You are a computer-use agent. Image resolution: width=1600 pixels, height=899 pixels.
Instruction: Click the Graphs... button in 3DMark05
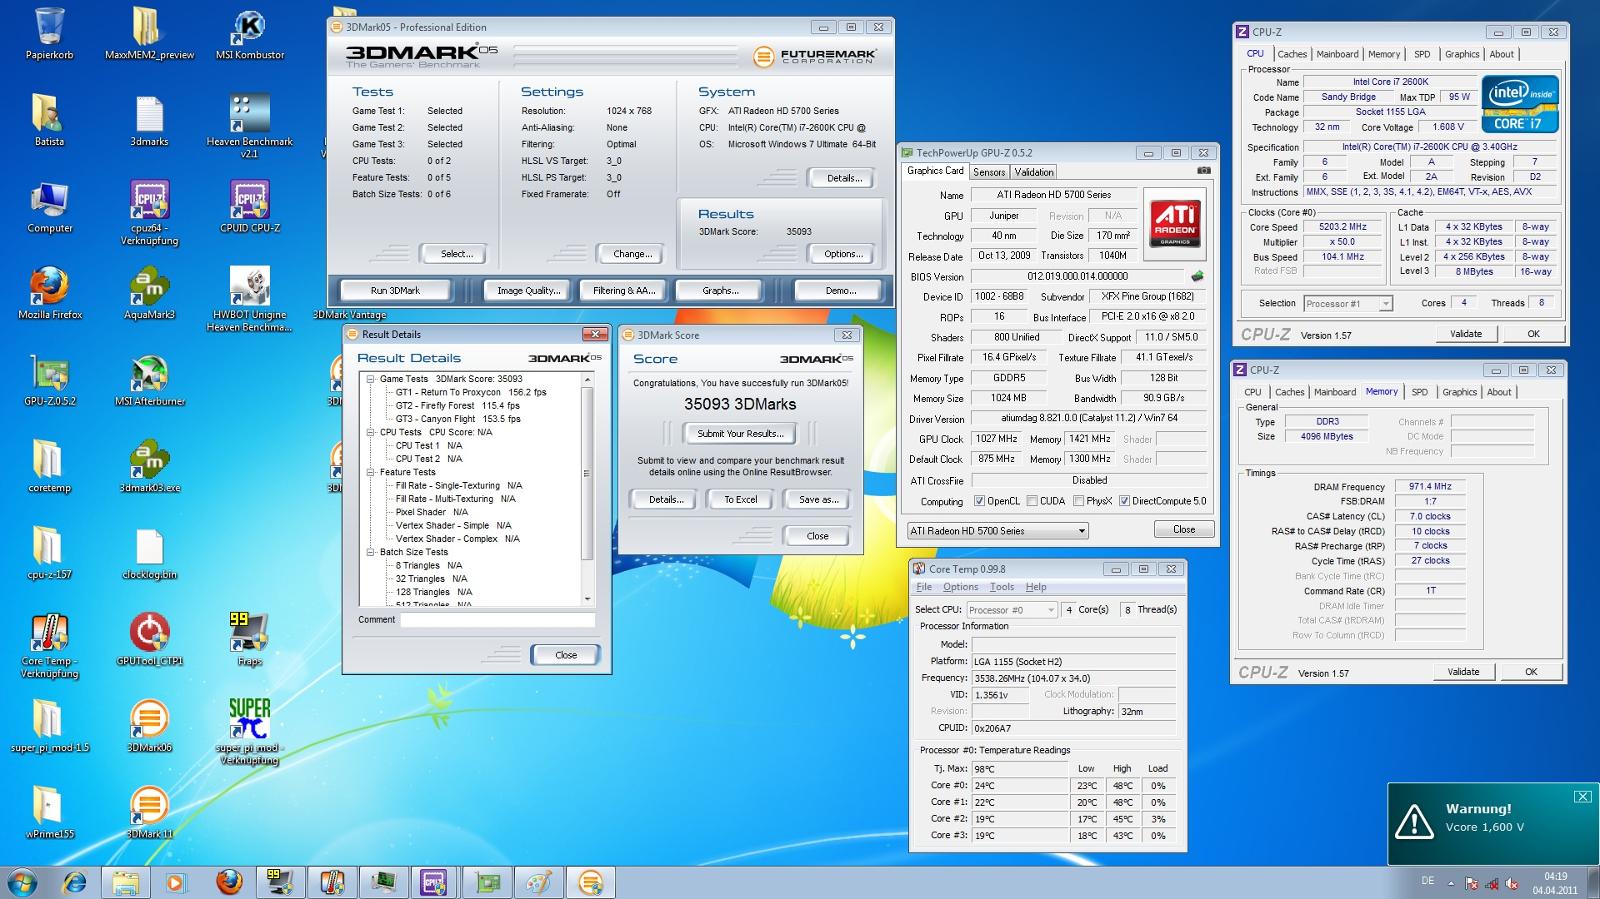(x=720, y=291)
